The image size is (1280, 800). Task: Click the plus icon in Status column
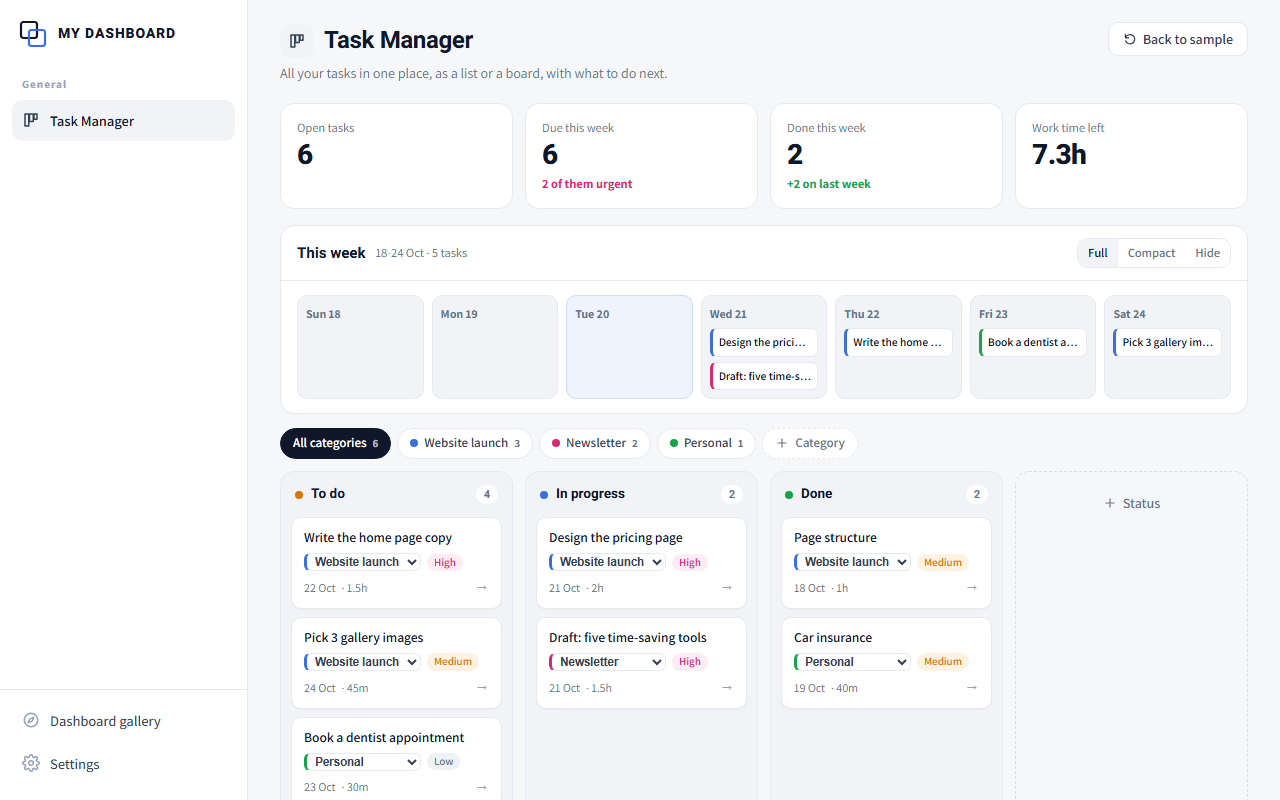point(1109,504)
